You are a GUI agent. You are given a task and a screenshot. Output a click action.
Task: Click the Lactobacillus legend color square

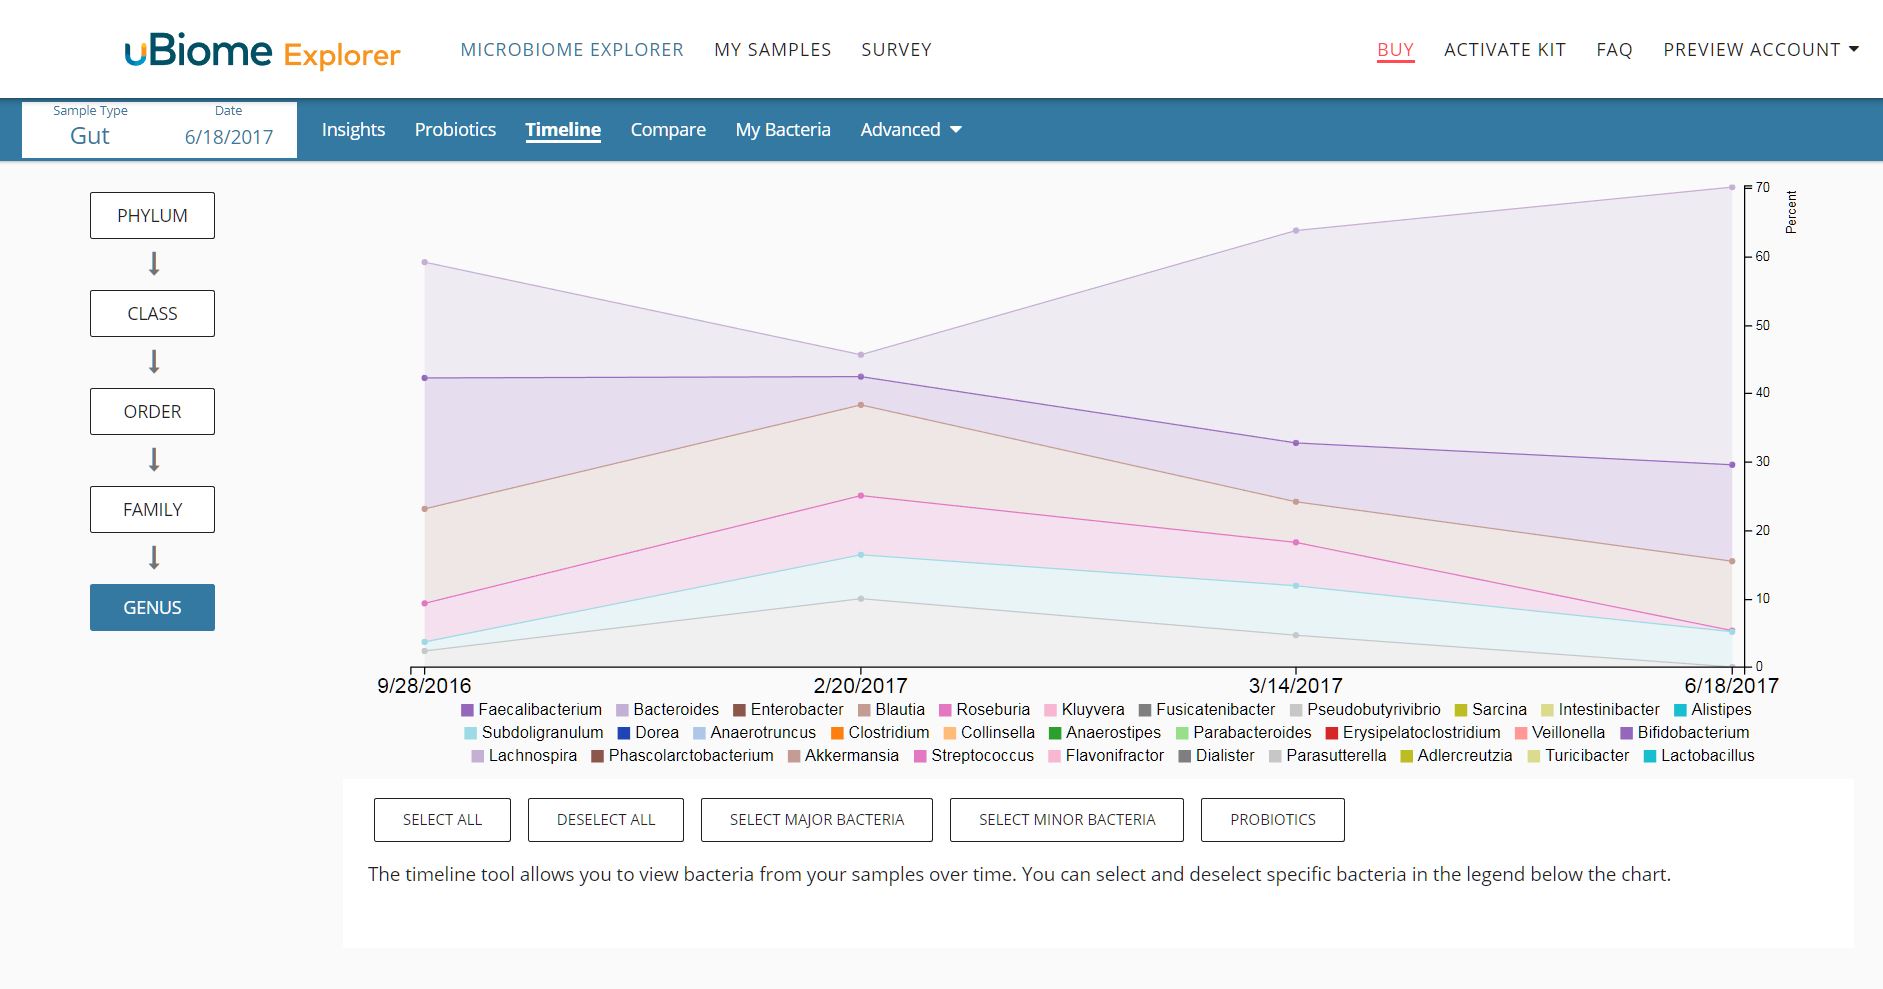1650,756
